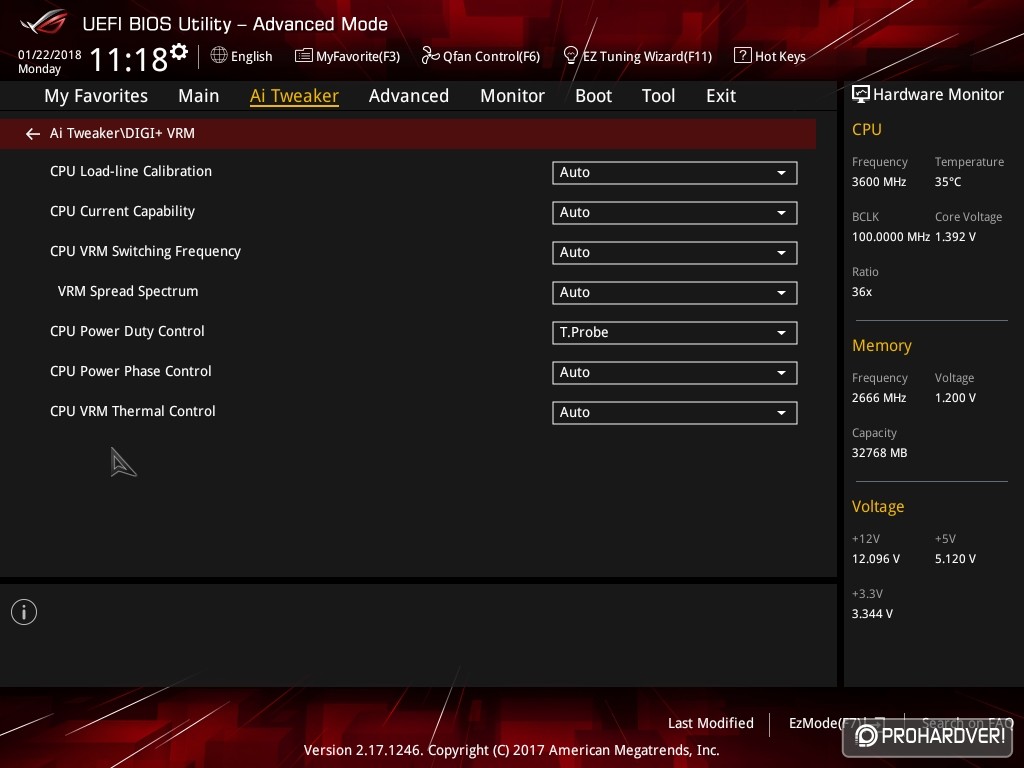Click the 11:18 clock display
The height and width of the screenshot is (768, 1024).
pyautogui.click(x=129, y=60)
